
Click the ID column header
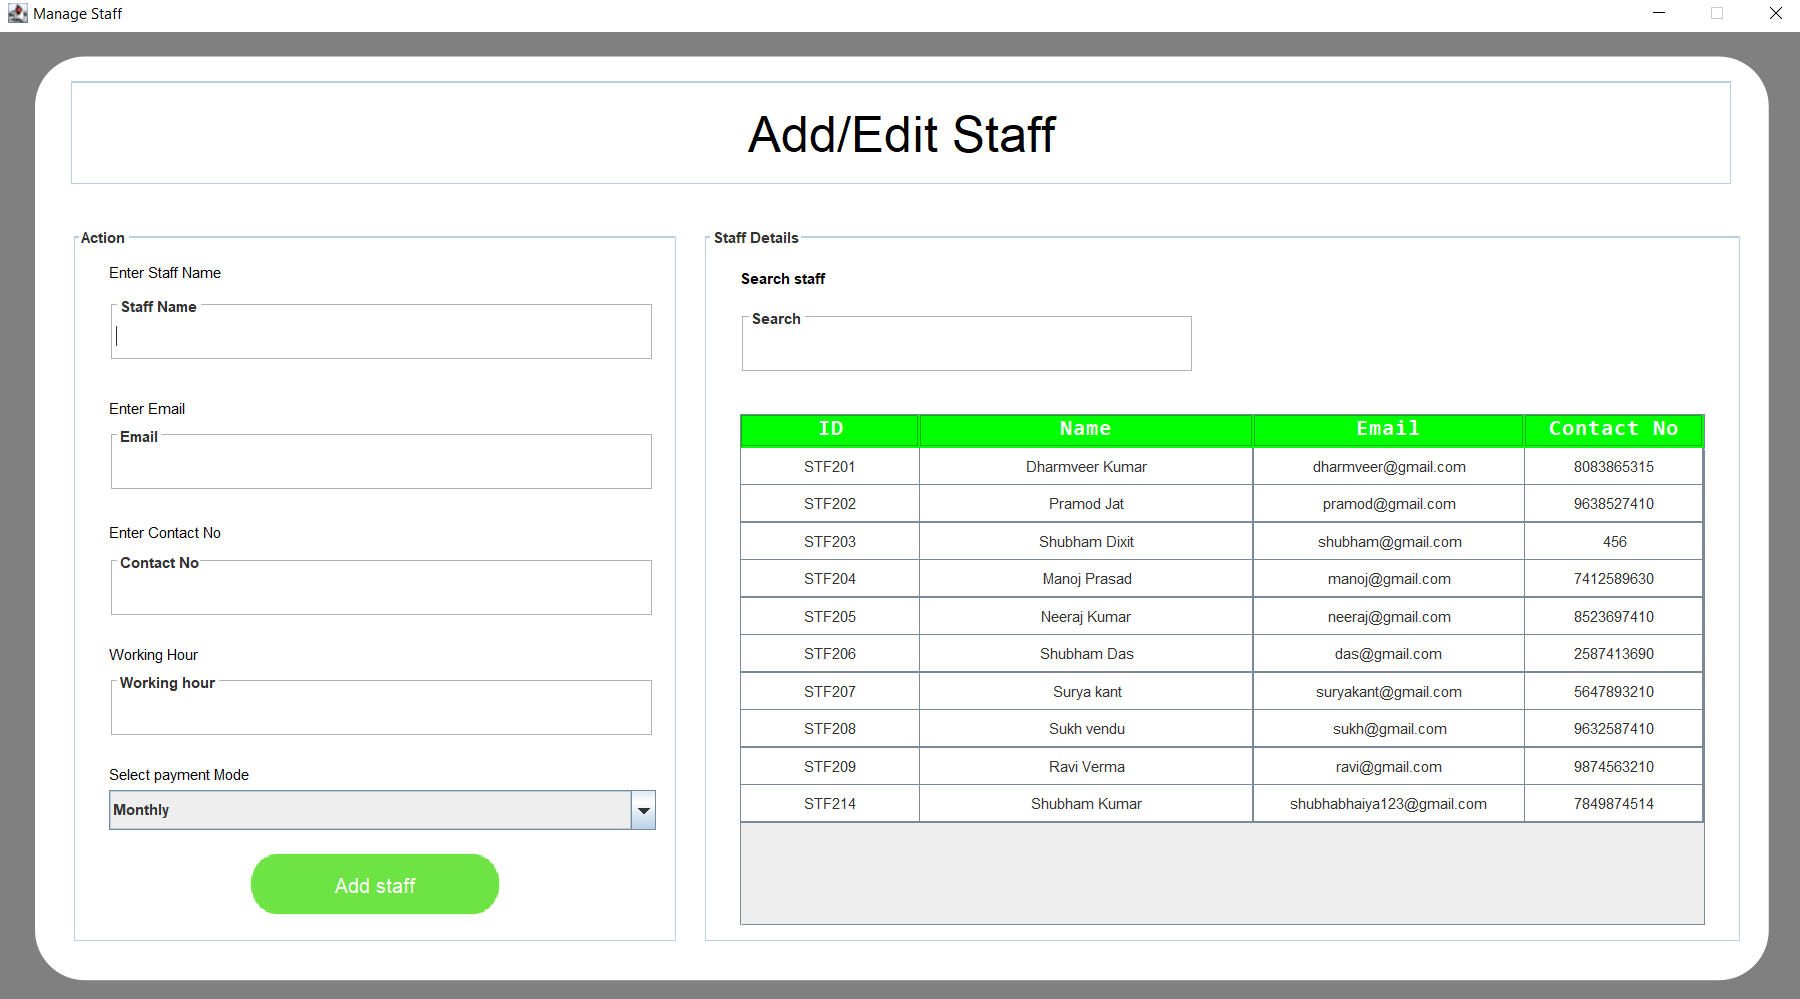(830, 429)
